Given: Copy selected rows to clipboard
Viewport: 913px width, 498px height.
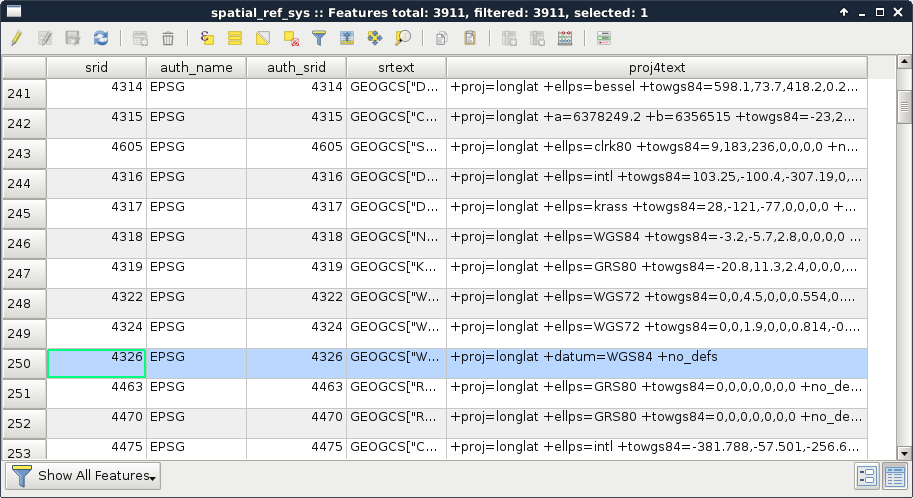Looking at the screenshot, I should click(x=441, y=38).
